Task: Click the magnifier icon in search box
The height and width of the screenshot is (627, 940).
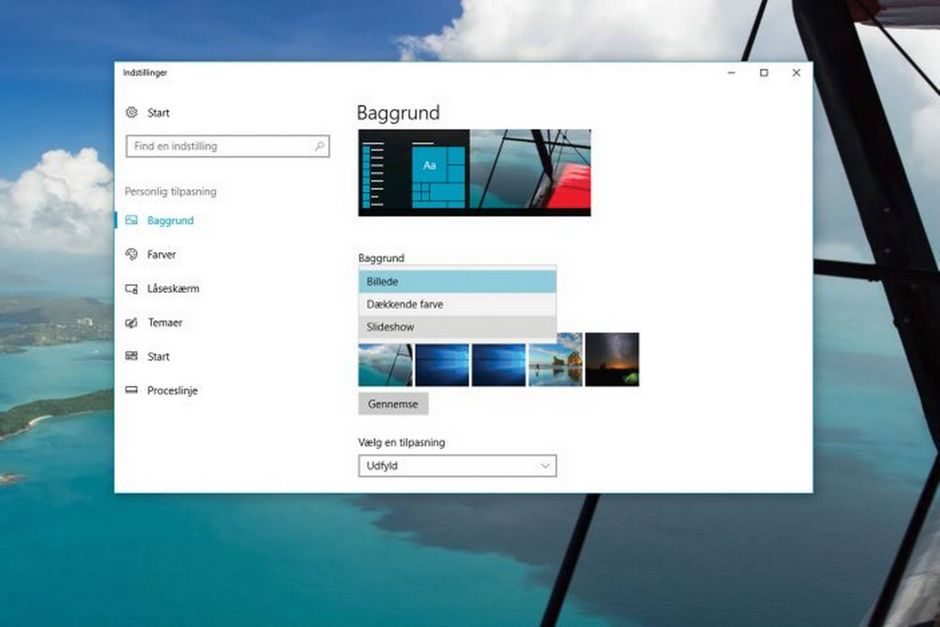Action: (x=320, y=146)
